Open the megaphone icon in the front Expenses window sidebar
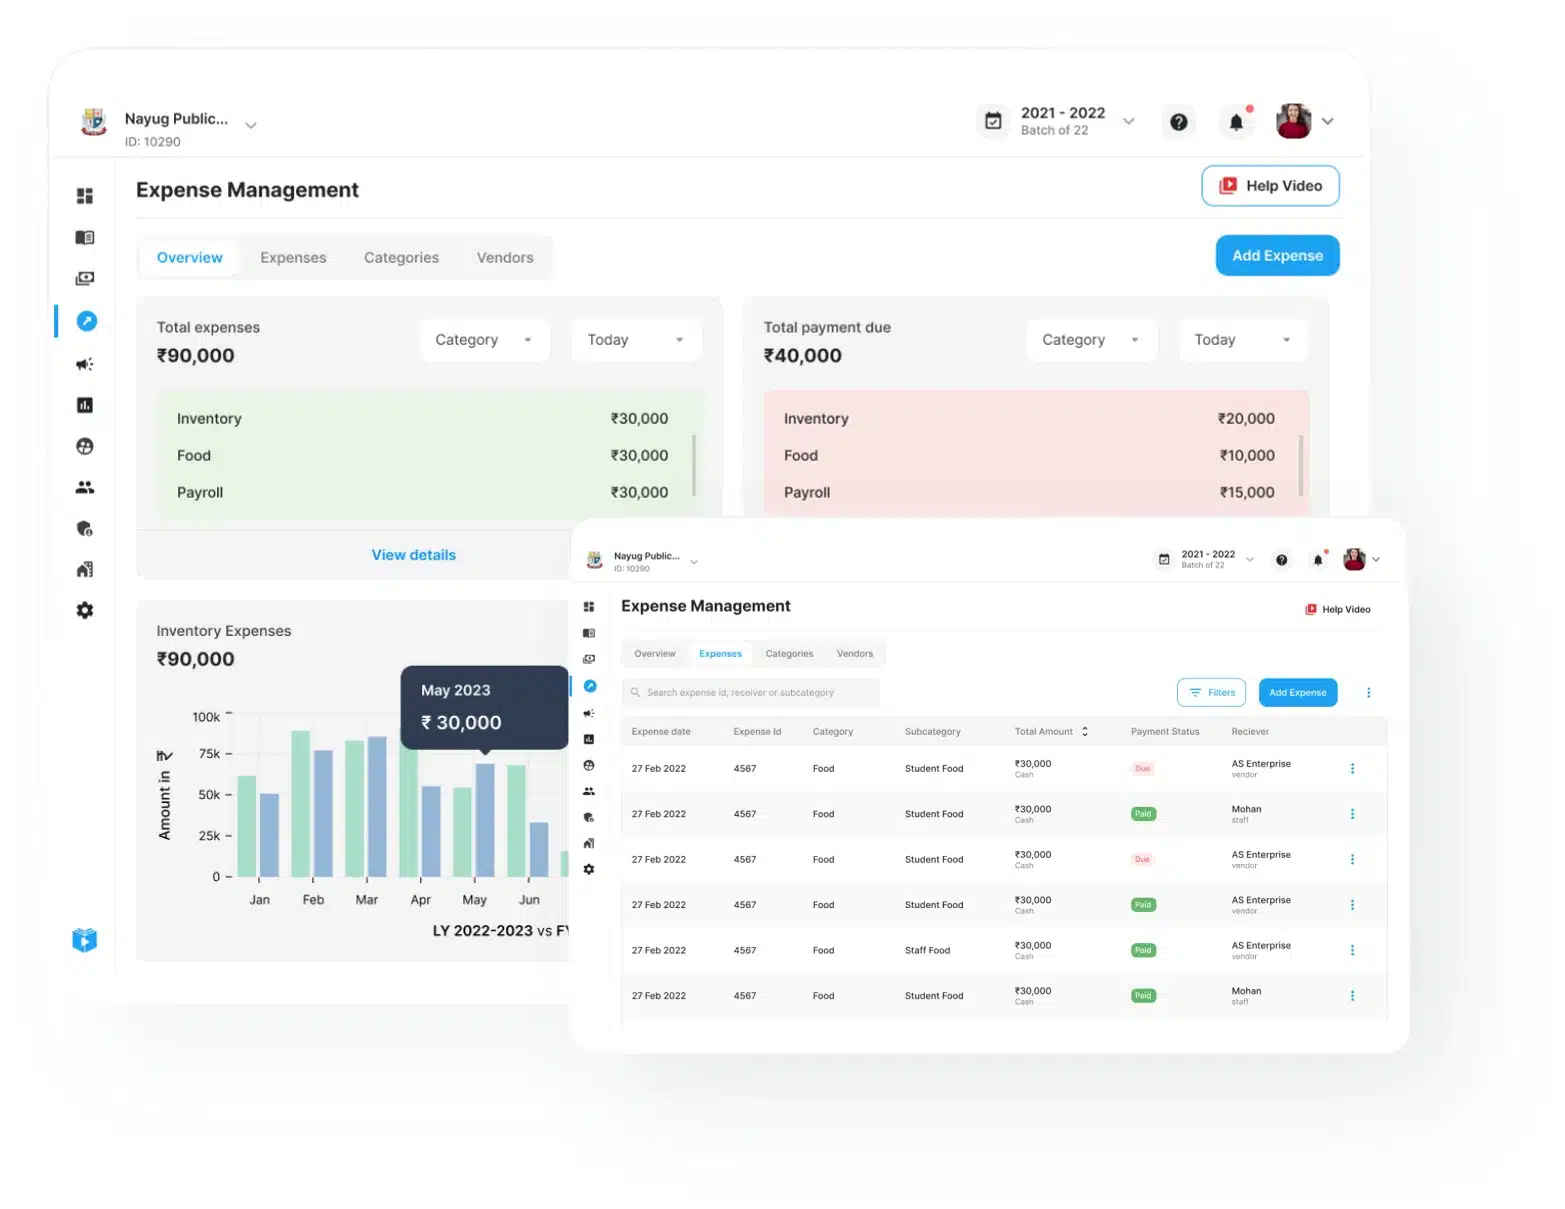Viewport: 1565px width, 1209px height. [x=589, y=713]
